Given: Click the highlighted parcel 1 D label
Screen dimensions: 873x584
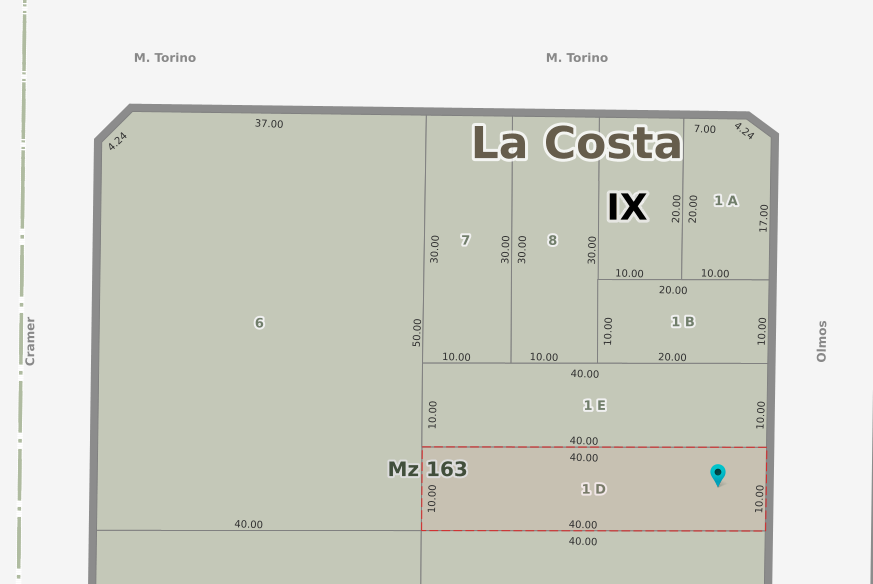Looking at the screenshot, I should point(593,489).
